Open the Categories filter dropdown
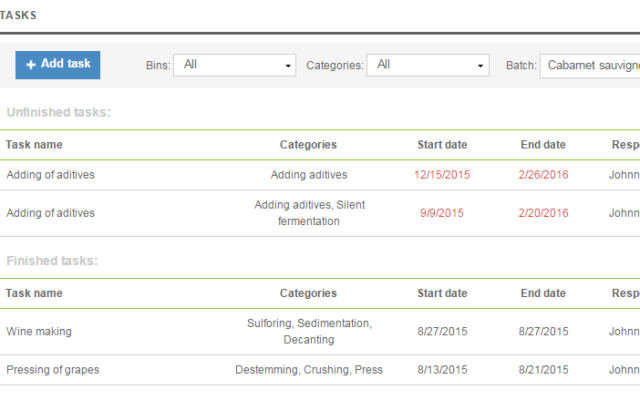Image resolution: width=640 pixels, height=400 pixels. (x=428, y=65)
